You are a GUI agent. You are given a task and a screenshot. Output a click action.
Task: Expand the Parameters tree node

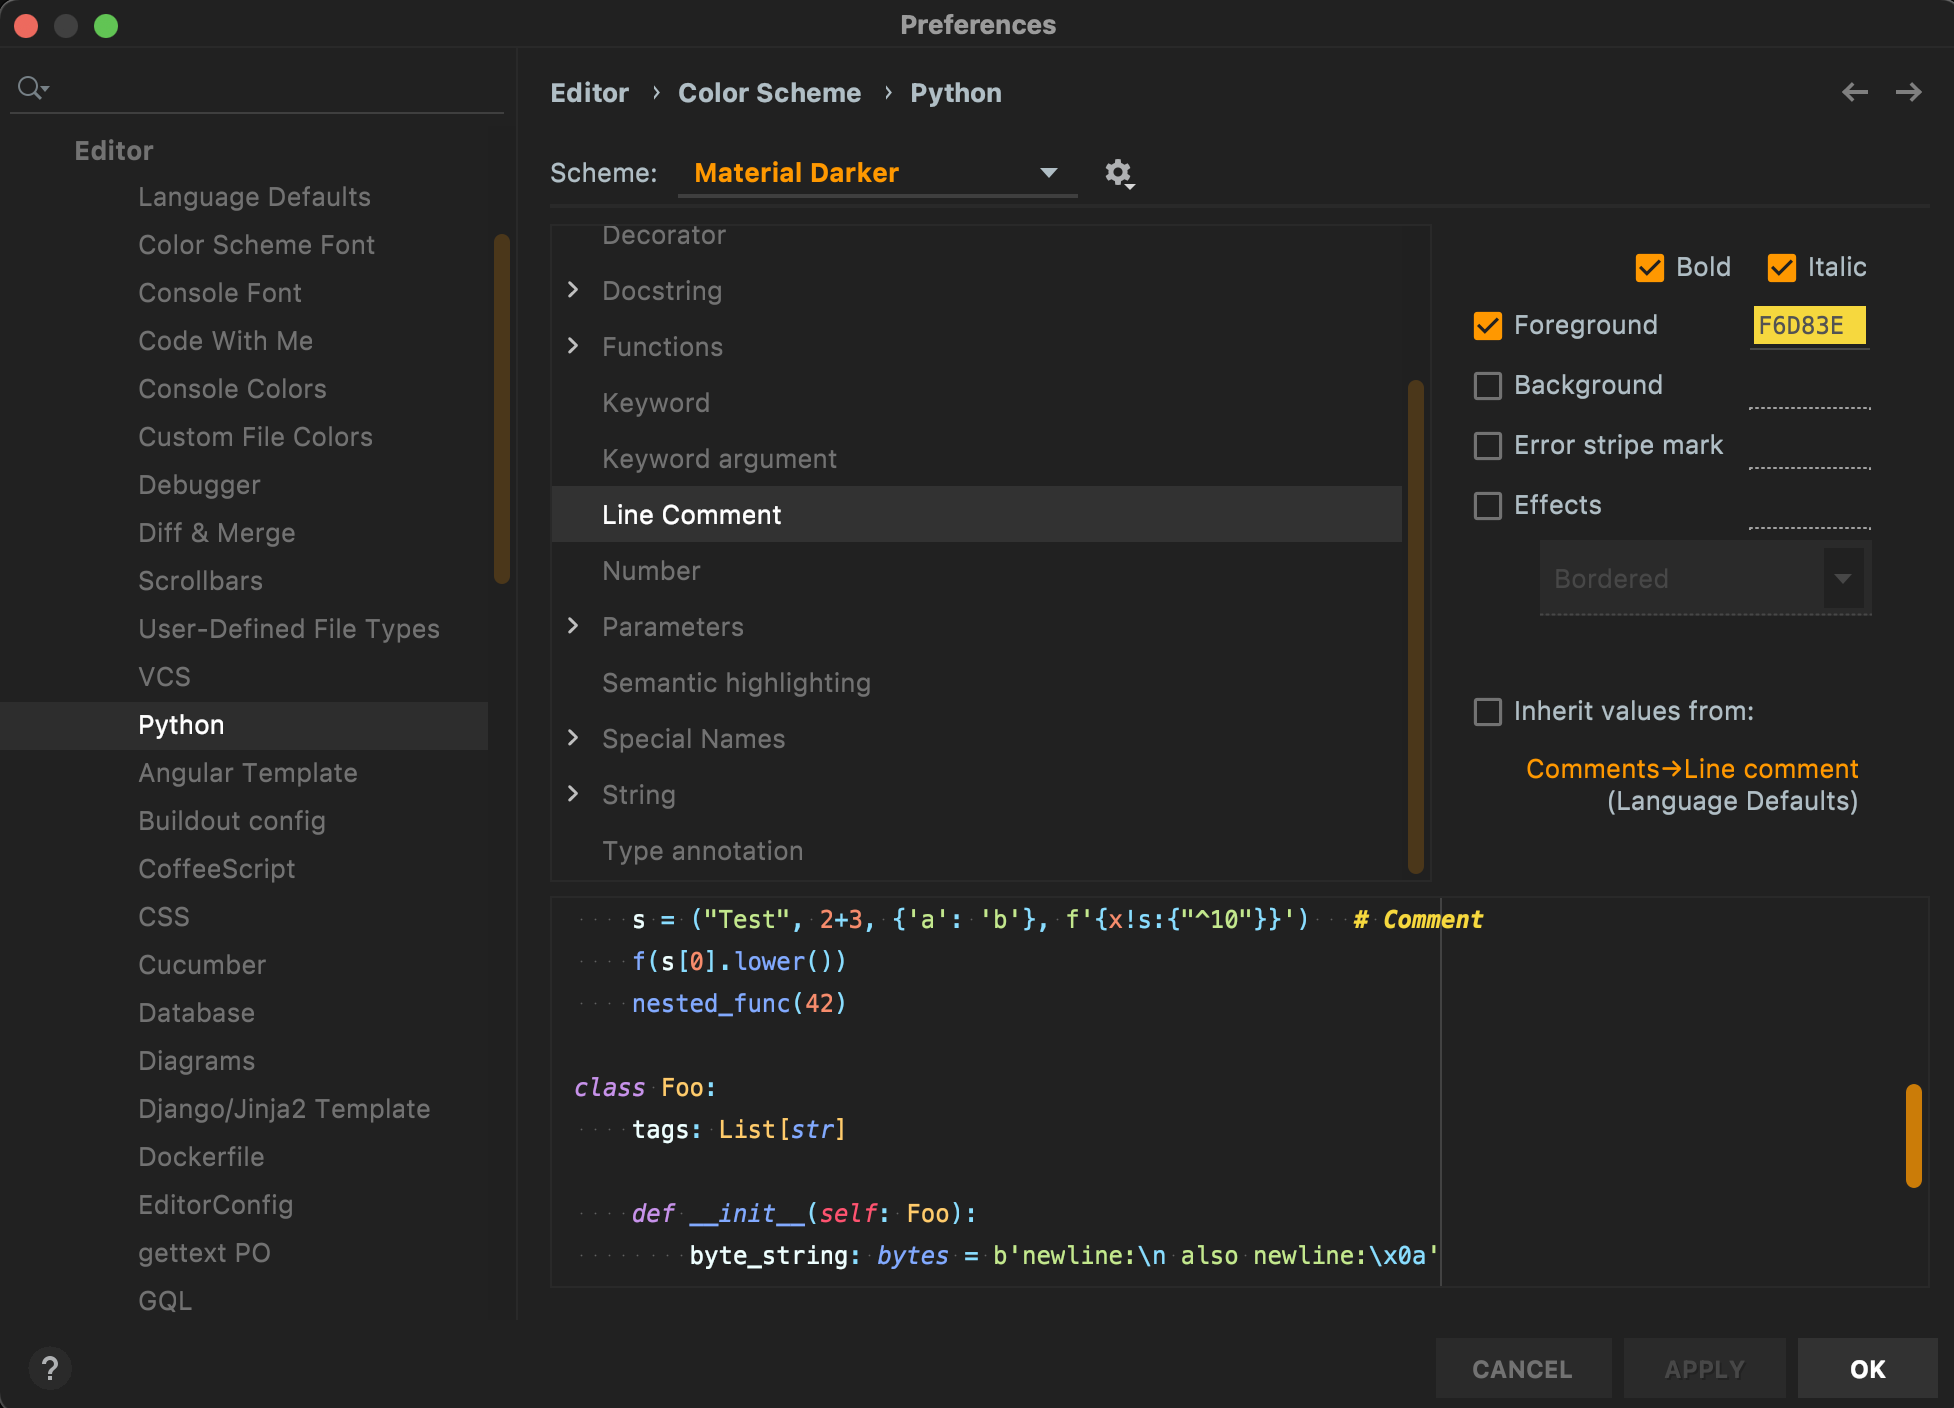tap(573, 626)
